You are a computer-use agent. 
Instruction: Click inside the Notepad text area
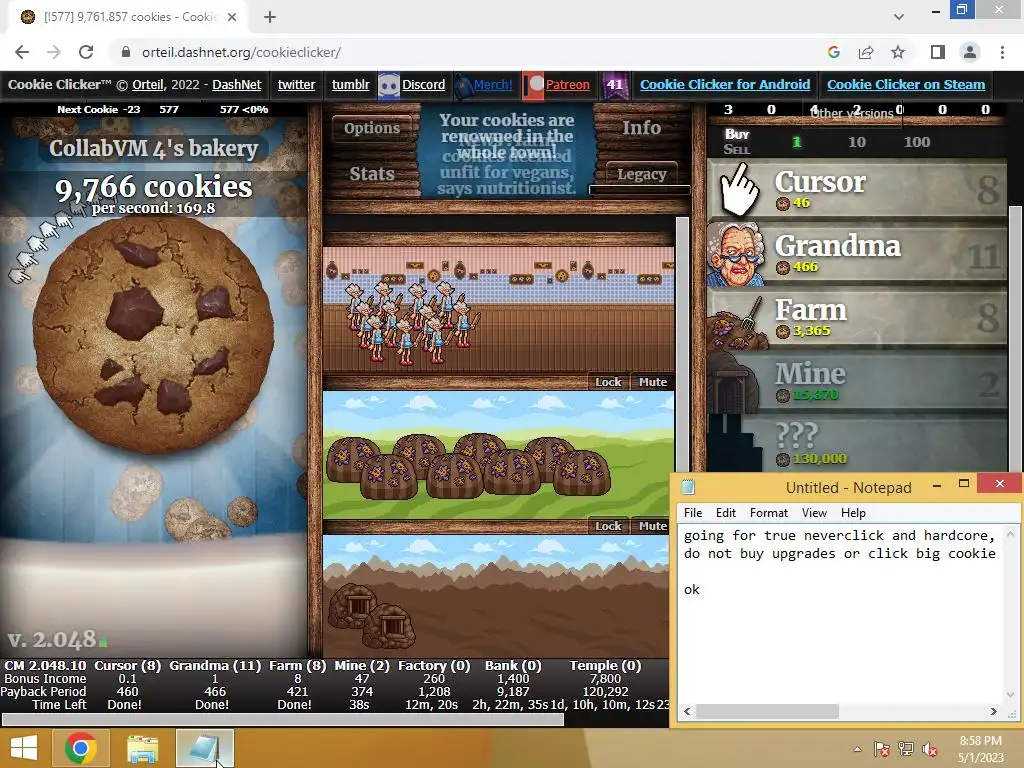[x=840, y=614]
